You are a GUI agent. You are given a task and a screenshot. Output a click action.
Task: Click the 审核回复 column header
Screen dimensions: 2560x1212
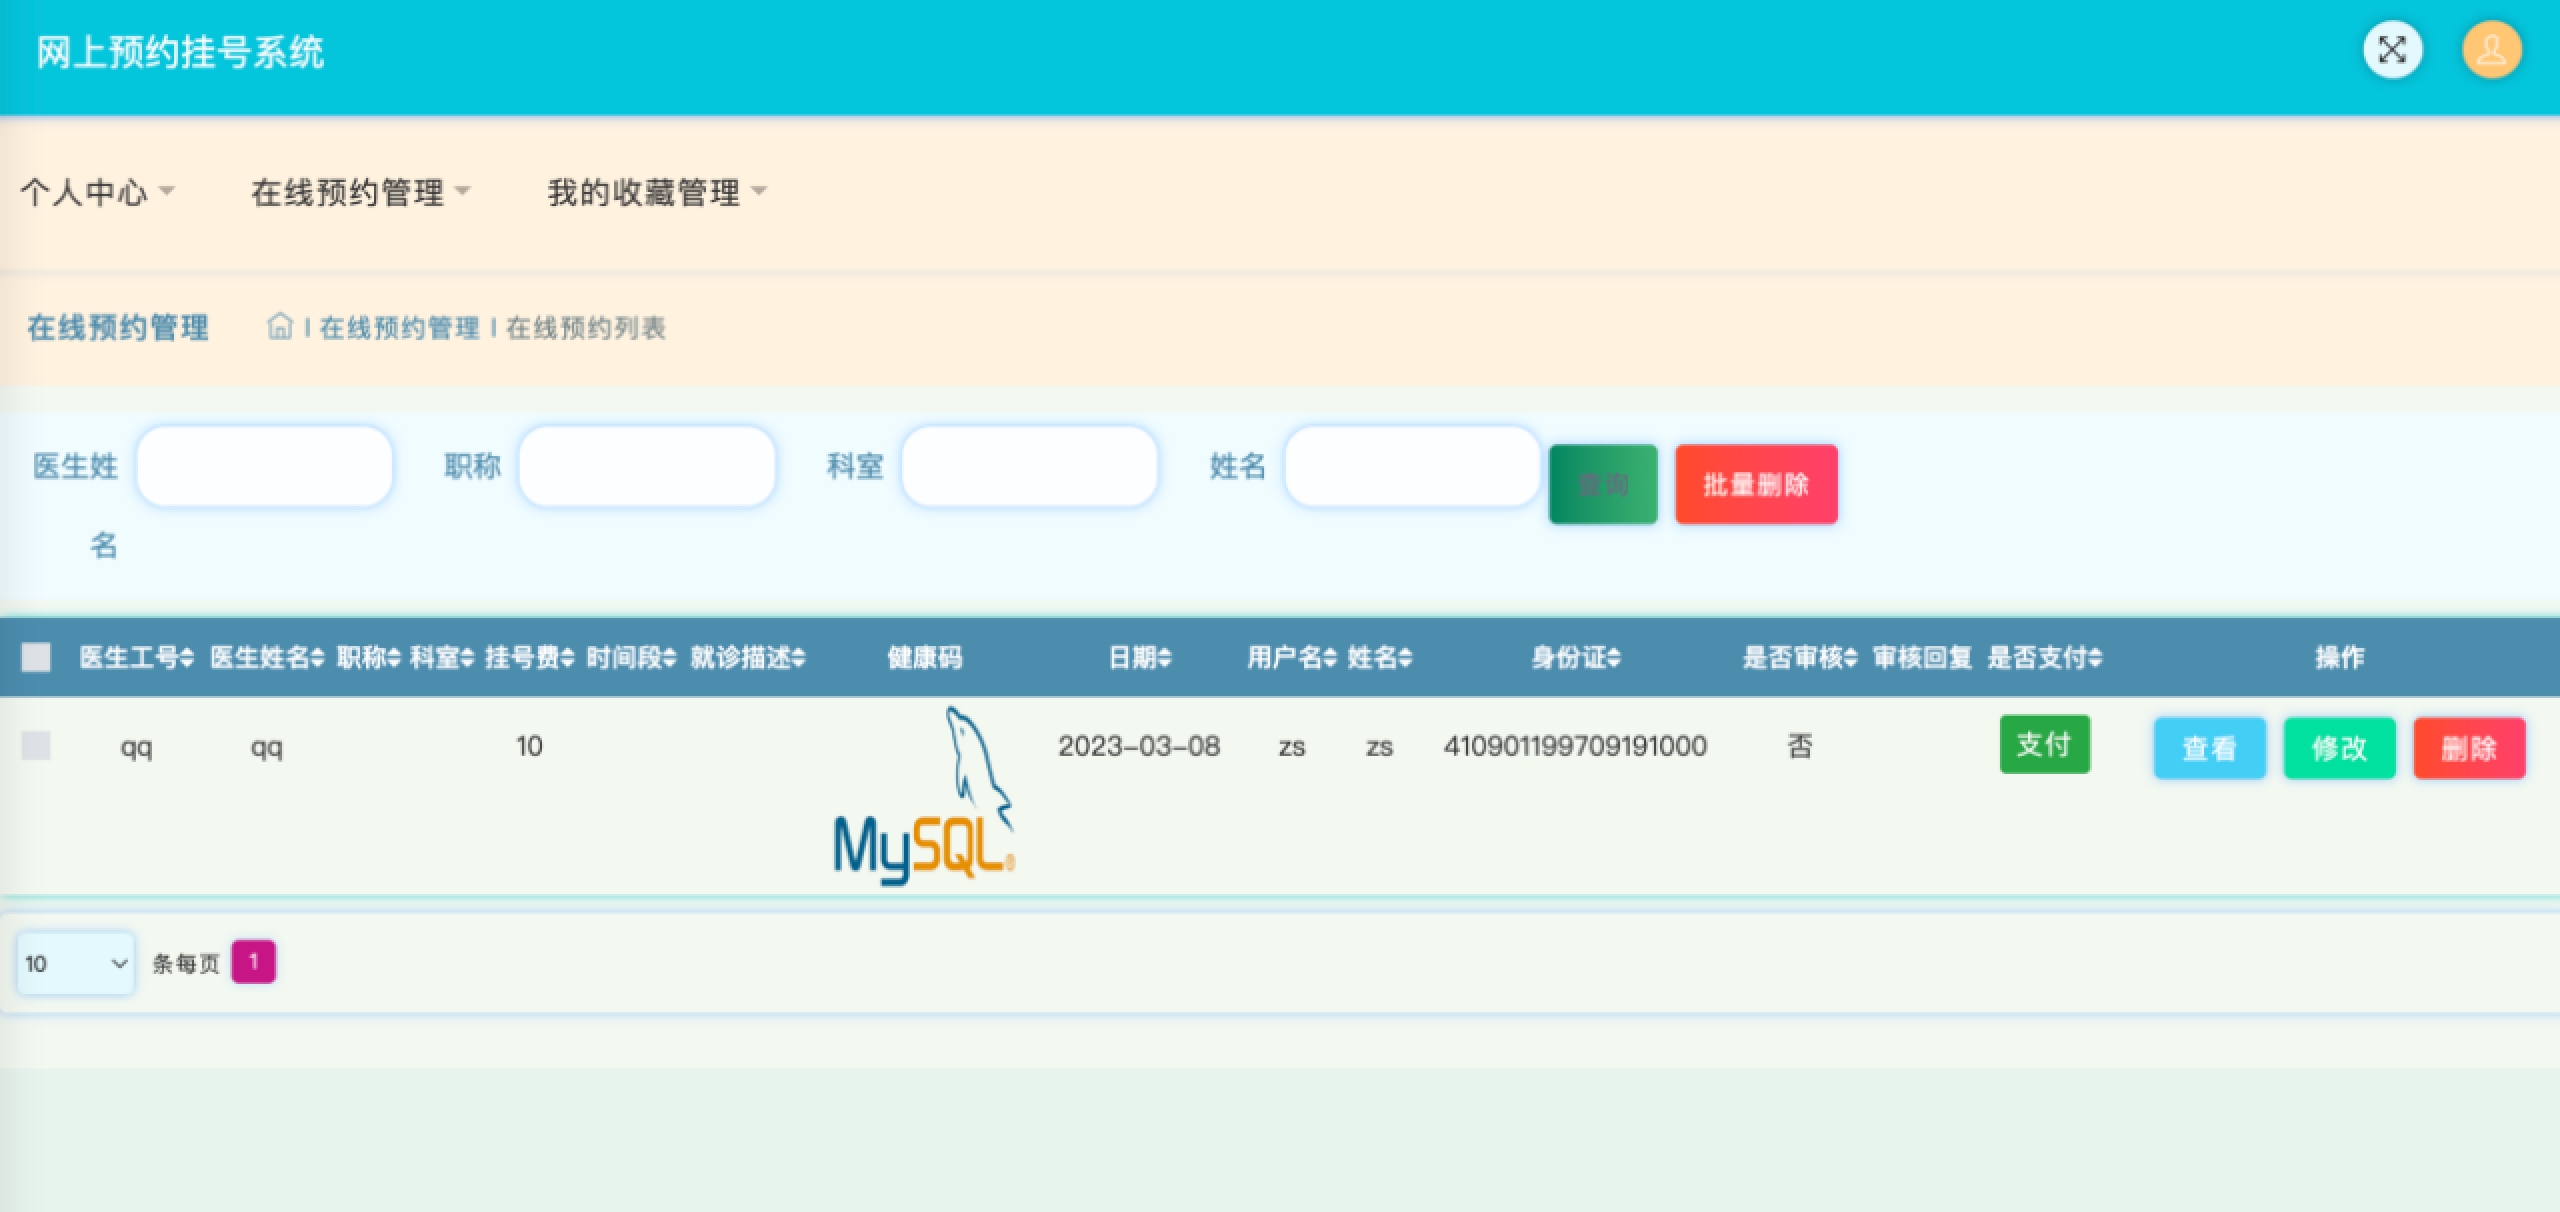pyautogui.click(x=1922, y=657)
